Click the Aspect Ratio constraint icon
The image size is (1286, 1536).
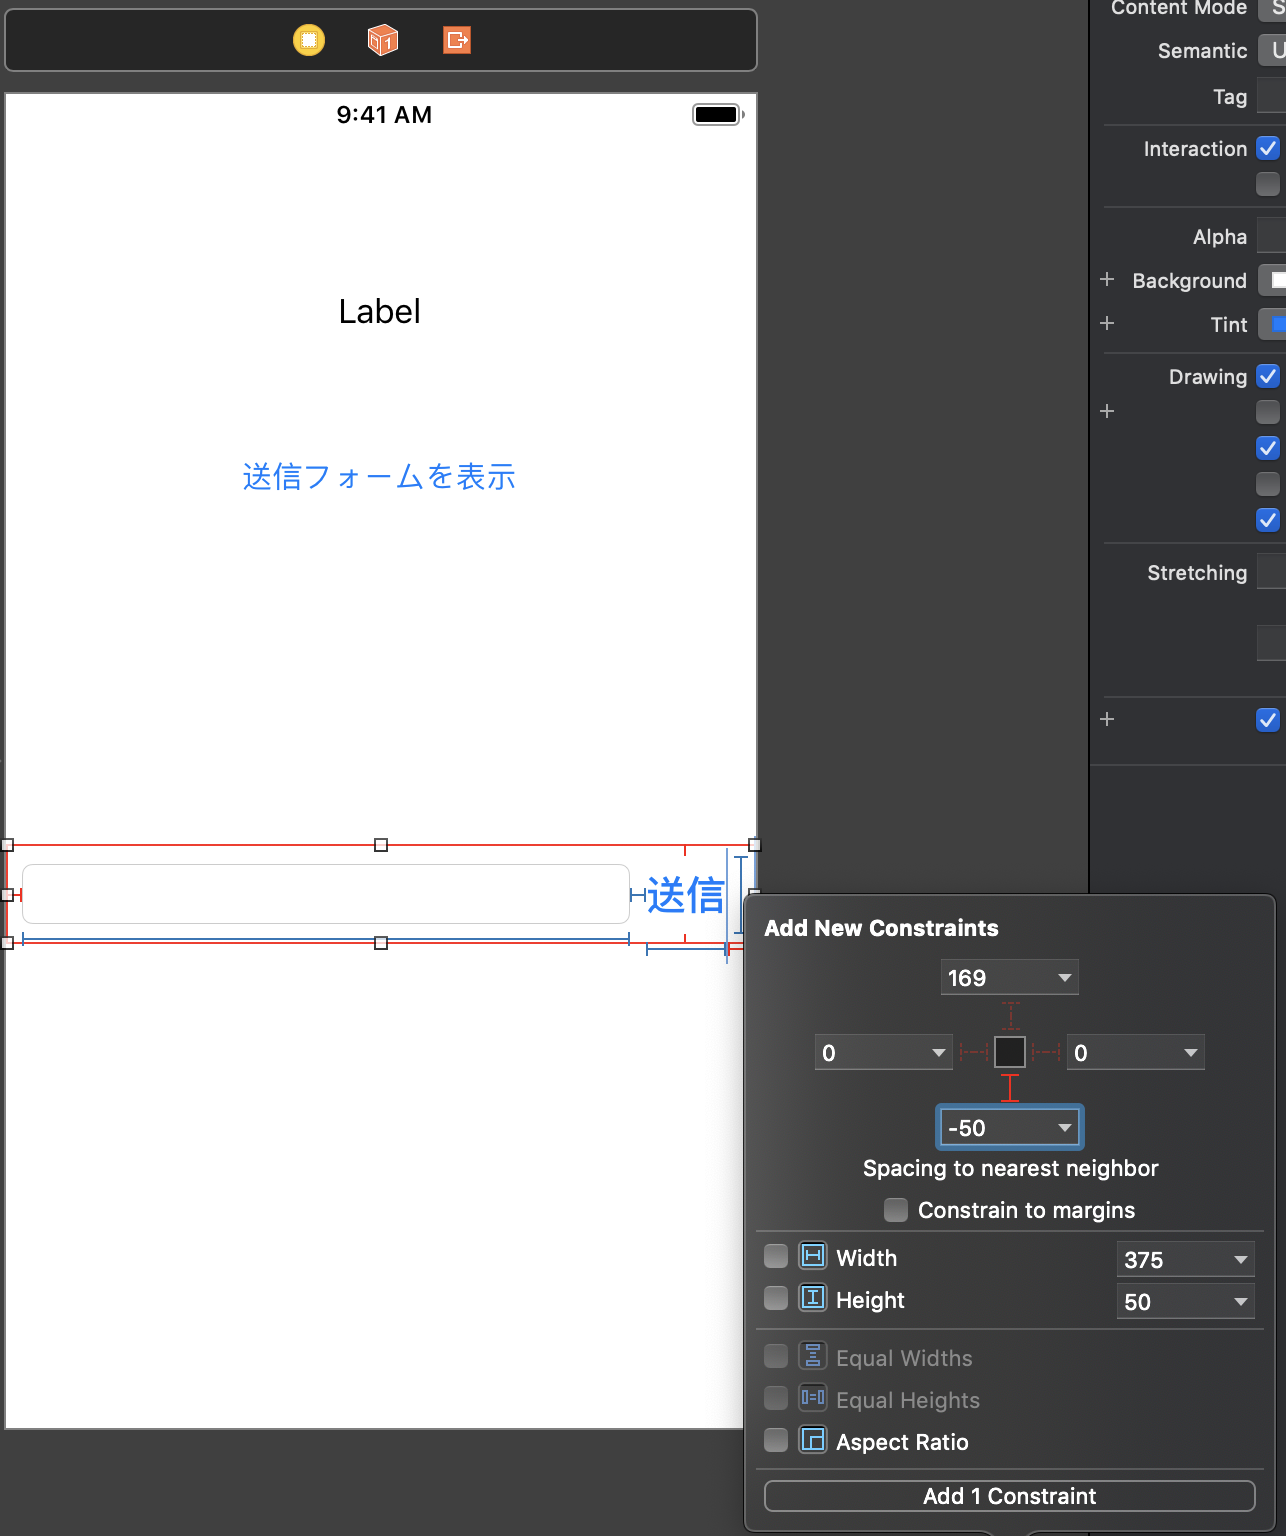tap(812, 1439)
